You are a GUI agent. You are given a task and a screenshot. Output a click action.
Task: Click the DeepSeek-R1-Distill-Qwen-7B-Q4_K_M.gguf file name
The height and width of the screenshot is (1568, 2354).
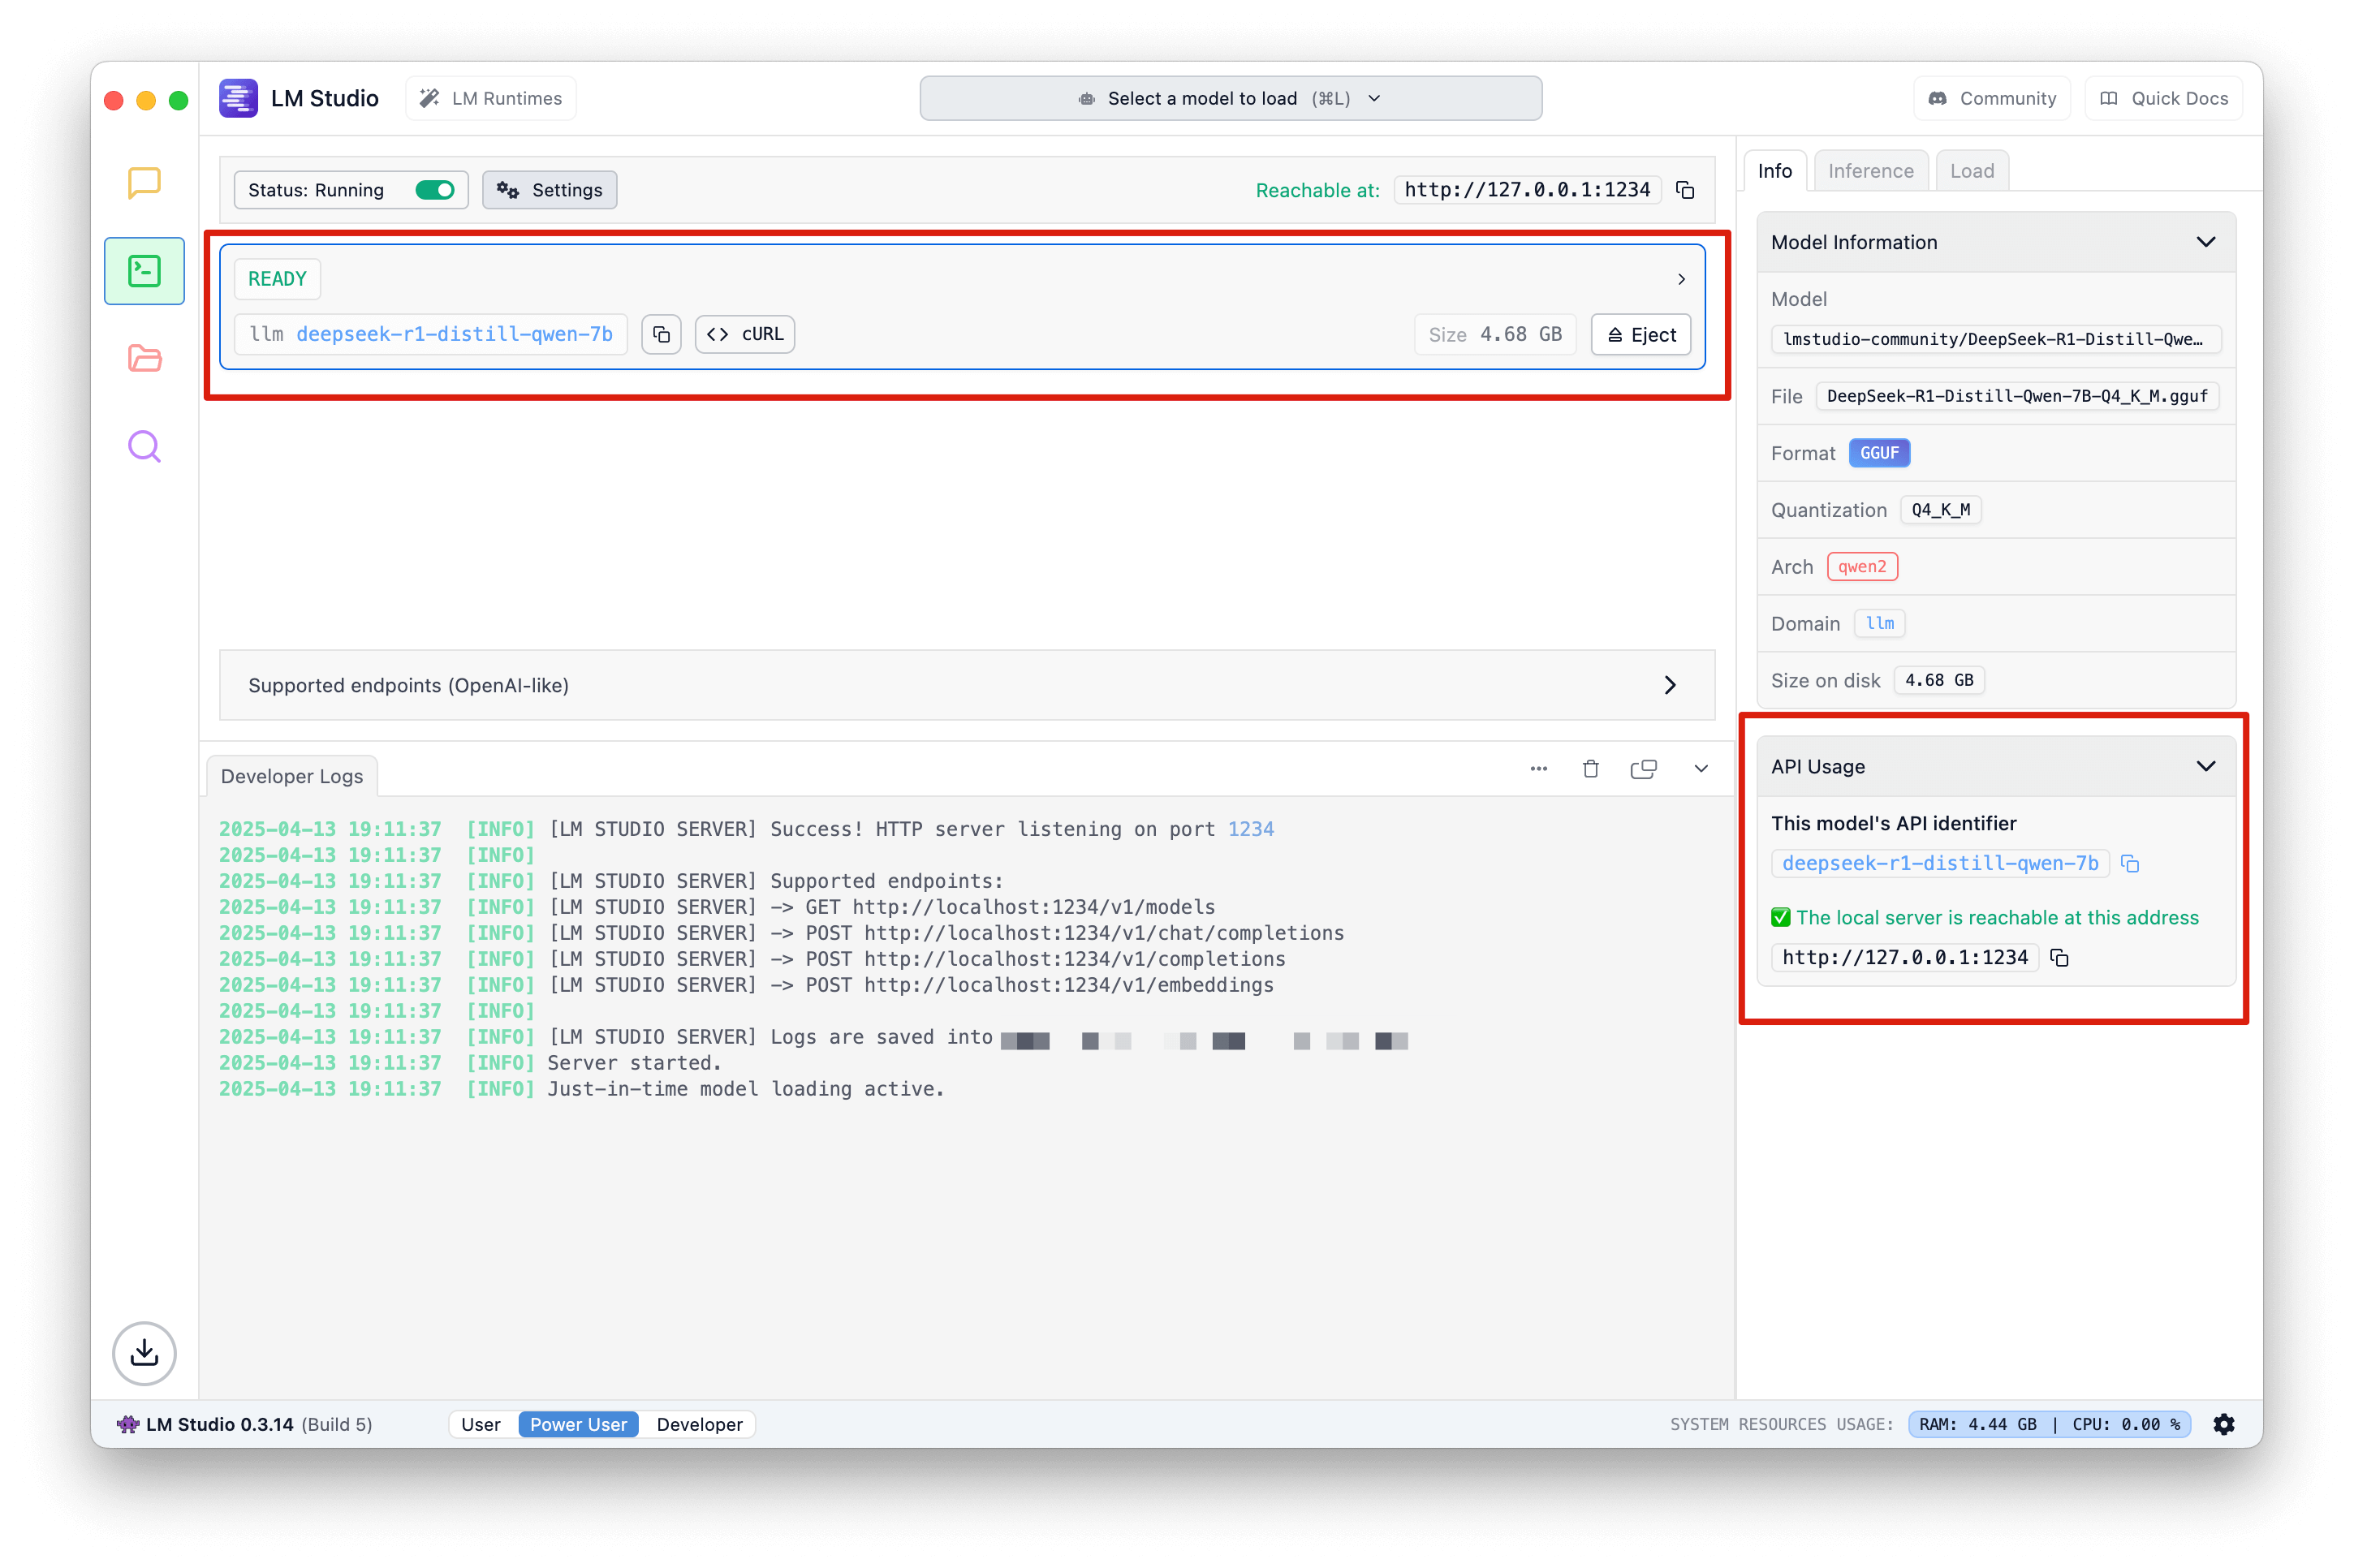pos(2017,396)
